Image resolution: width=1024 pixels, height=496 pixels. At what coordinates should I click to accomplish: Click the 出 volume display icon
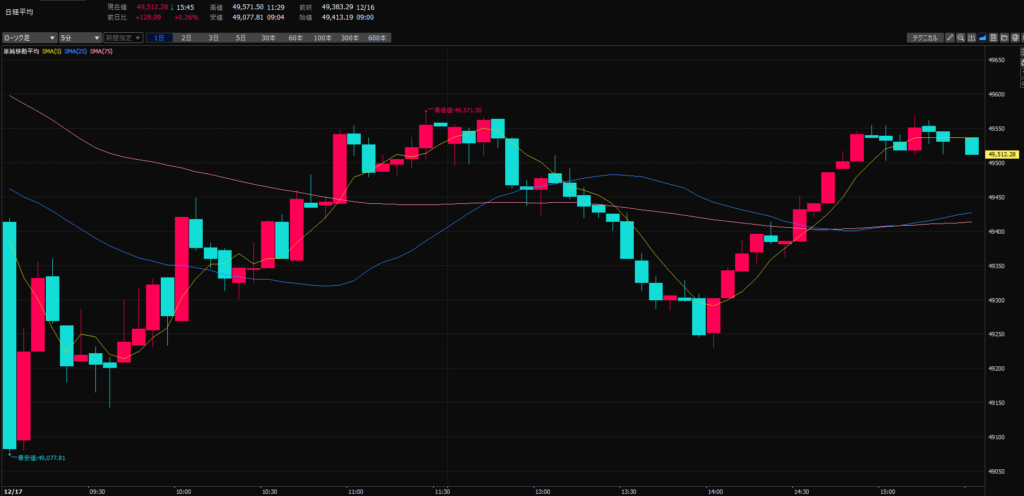pos(972,37)
